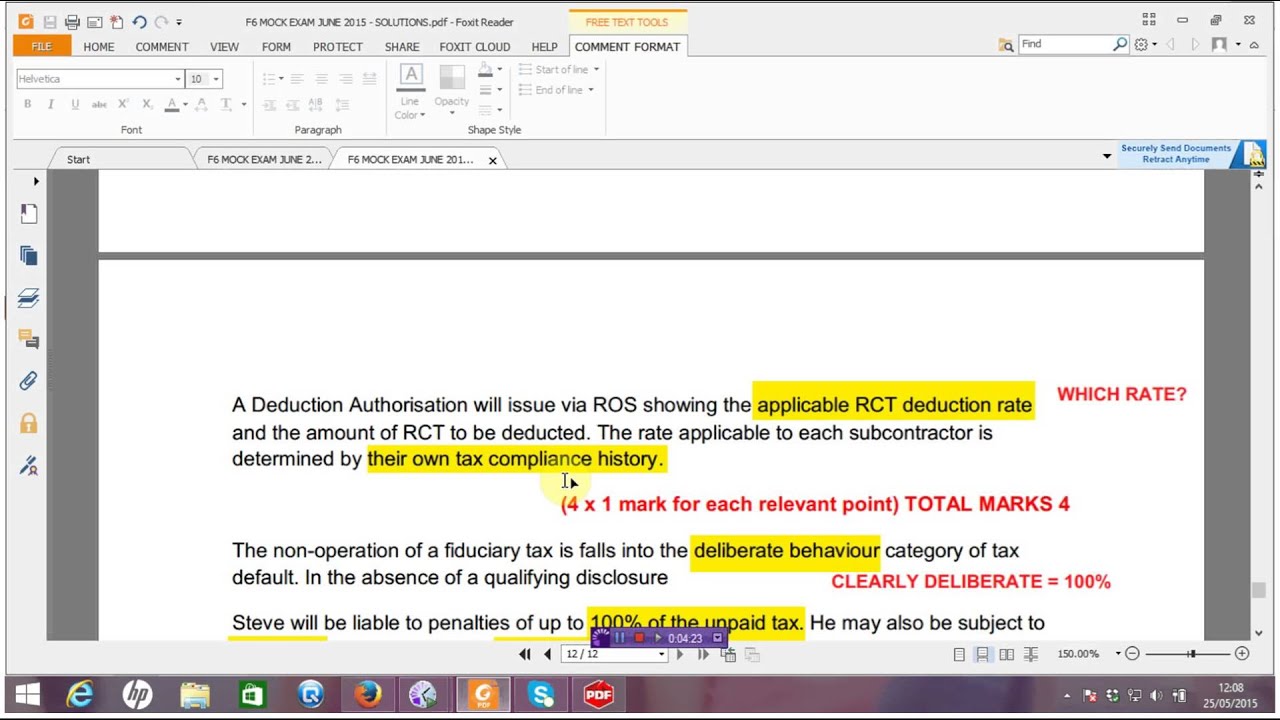
Task: Open the document tab list dropdown arrow
Action: pyautogui.click(x=1107, y=156)
